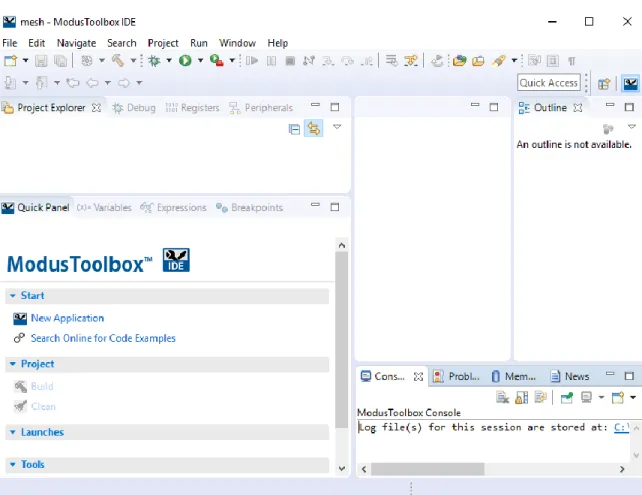Screen dimensions: 642x495
Task: Click the Build link in Quick Panel
Action: point(42,386)
